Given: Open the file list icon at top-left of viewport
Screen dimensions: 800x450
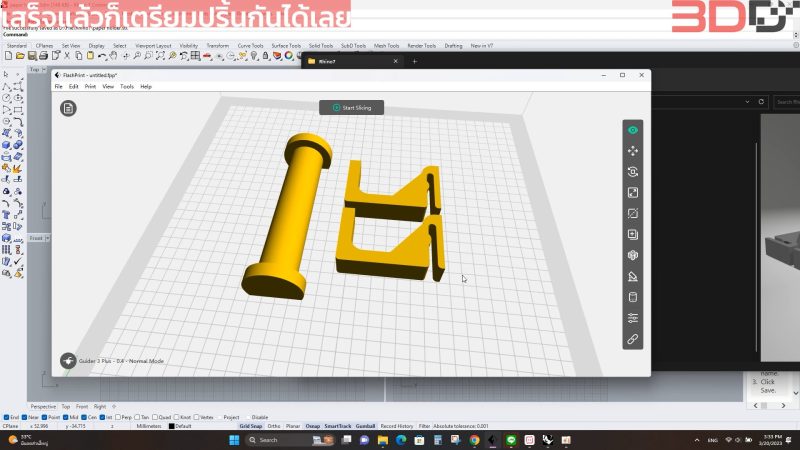Looking at the screenshot, I should [x=68, y=108].
